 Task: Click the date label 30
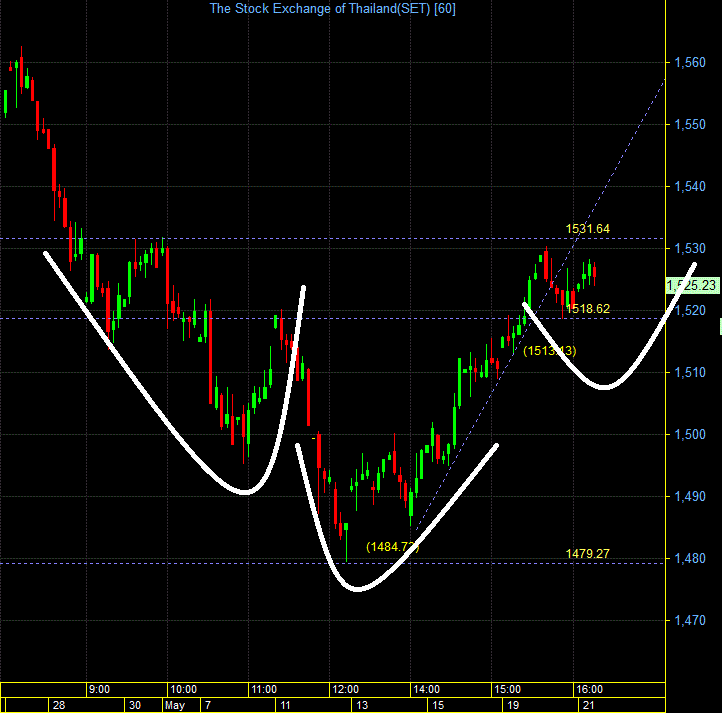[135, 705]
